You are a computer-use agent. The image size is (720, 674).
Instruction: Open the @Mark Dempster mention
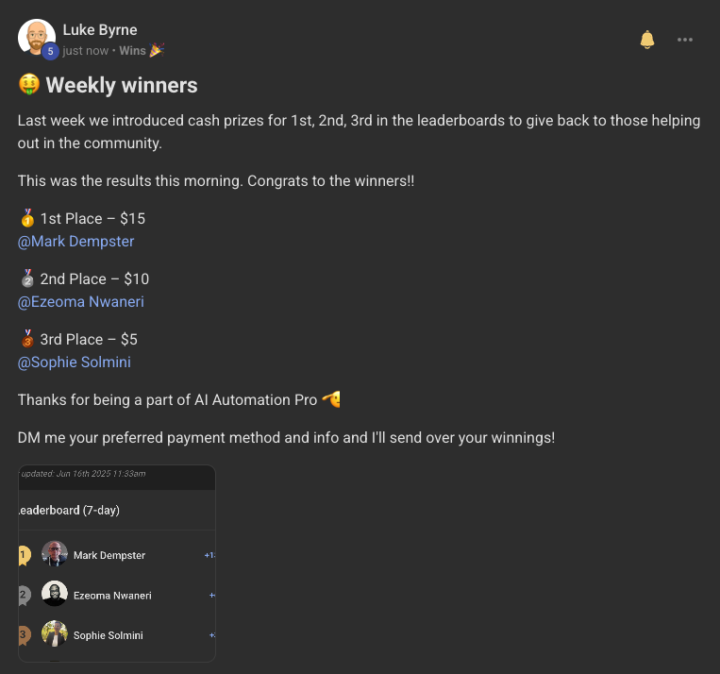(x=76, y=241)
